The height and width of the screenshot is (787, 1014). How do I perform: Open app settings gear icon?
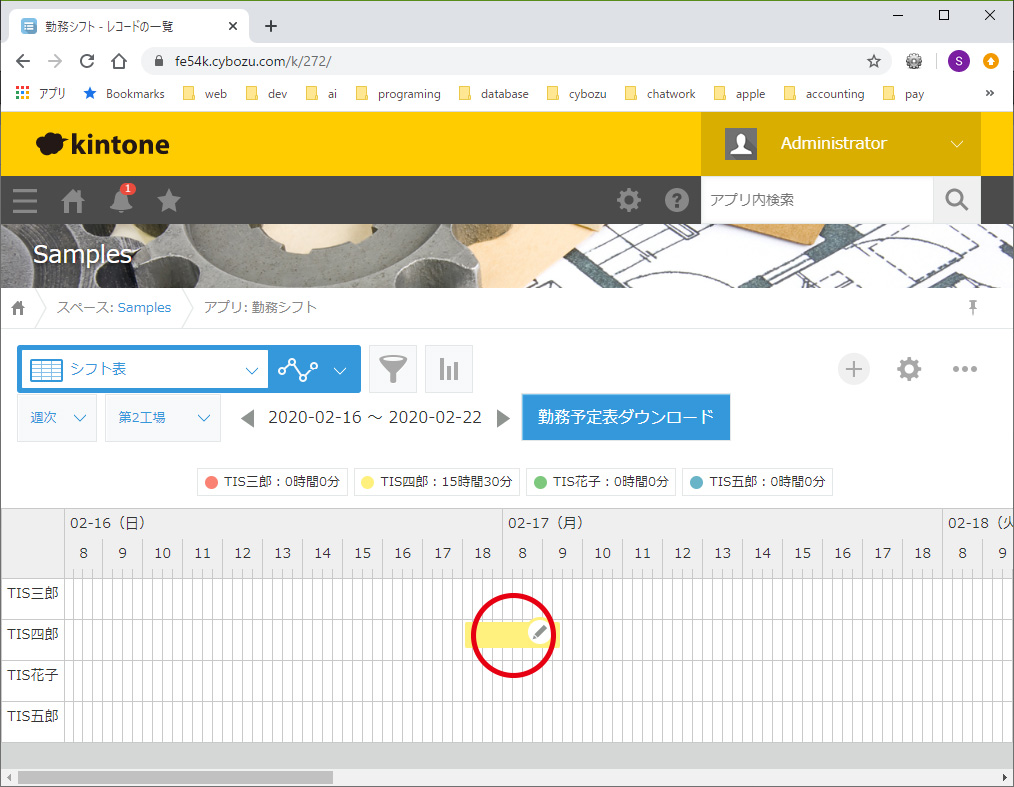[x=909, y=369]
